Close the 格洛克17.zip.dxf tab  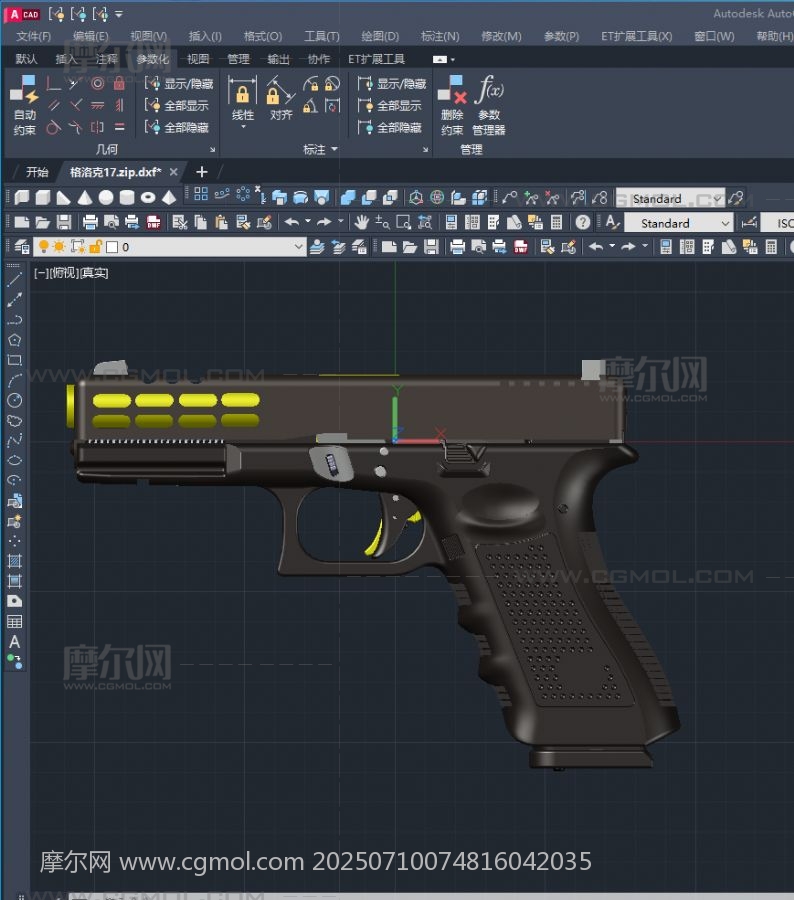[173, 172]
